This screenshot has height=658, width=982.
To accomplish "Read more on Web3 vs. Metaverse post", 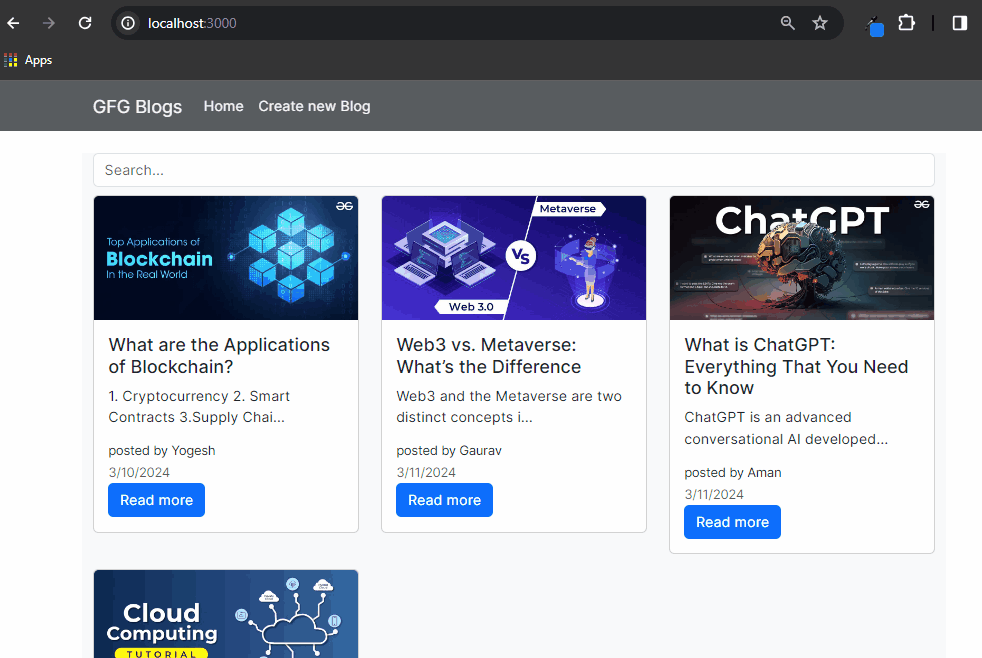I will coord(445,500).
